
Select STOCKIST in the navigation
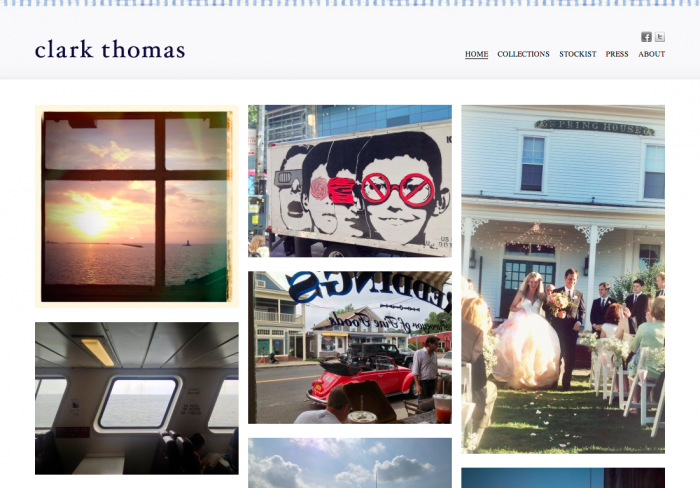(578, 54)
